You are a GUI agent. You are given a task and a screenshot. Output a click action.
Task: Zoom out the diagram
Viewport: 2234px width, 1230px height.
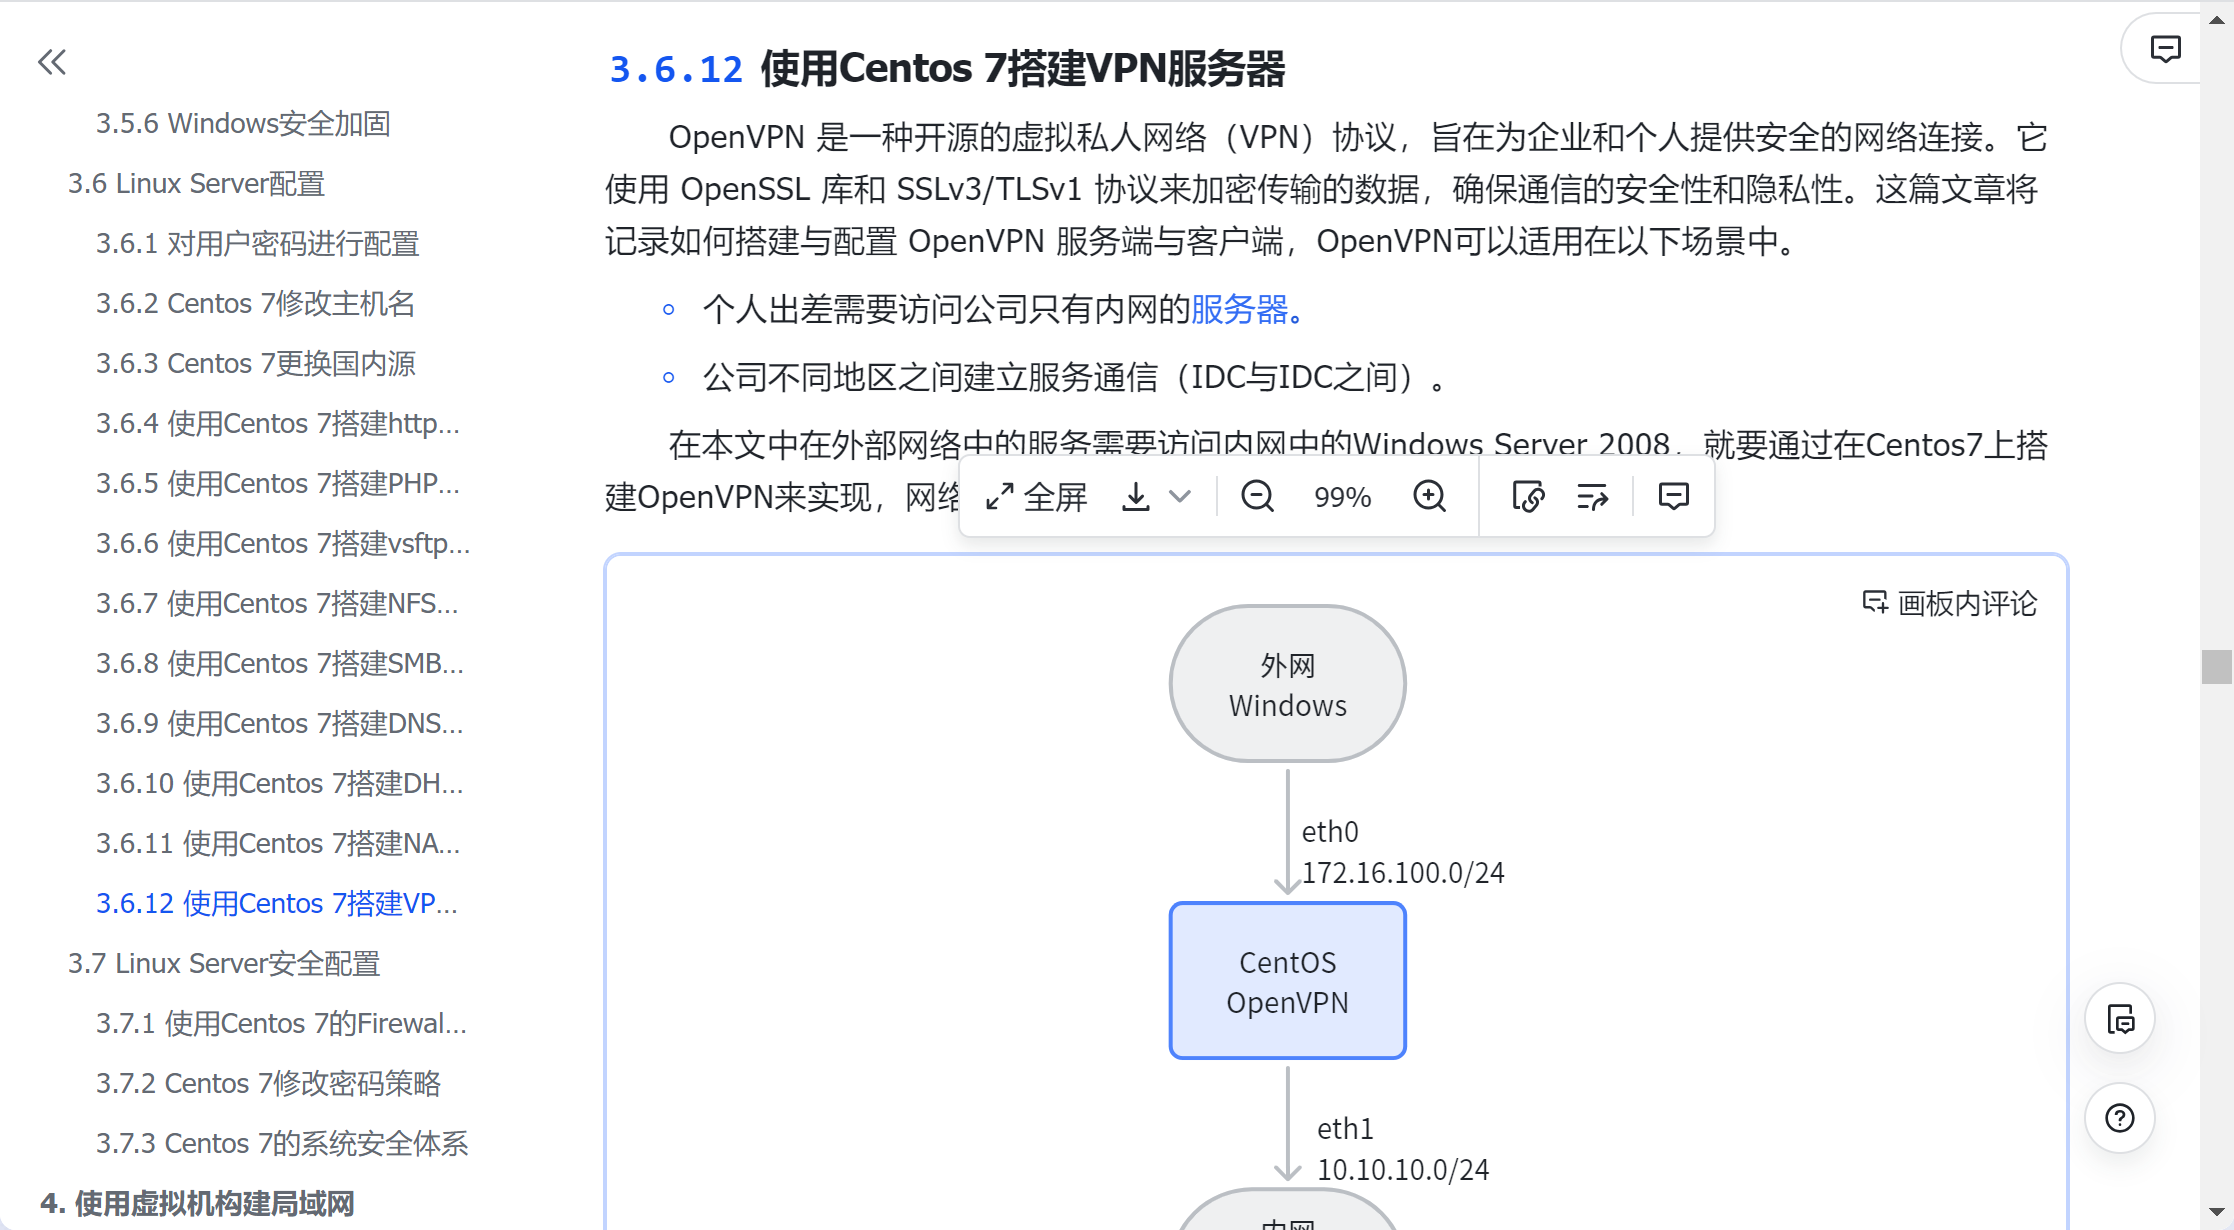pyautogui.click(x=1257, y=496)
